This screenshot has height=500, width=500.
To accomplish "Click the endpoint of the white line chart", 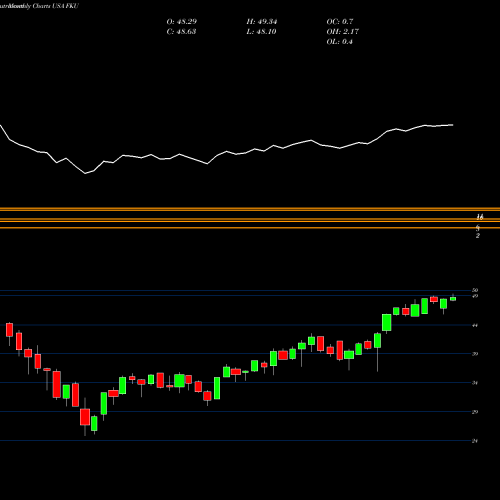I will [x=453, y=125].
